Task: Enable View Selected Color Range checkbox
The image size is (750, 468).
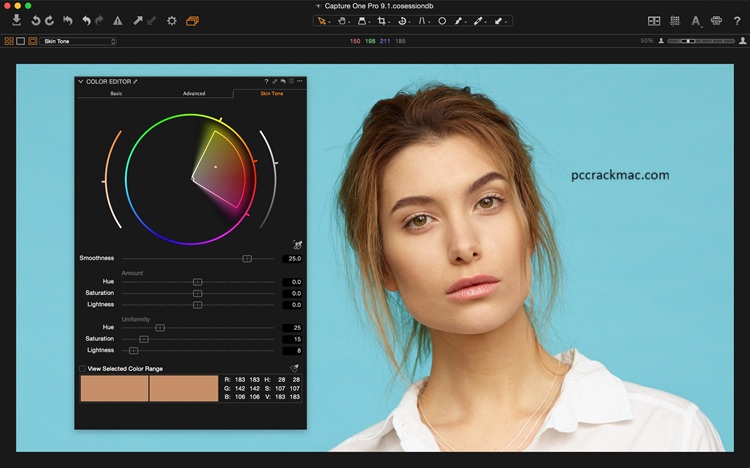Action: pos(82,368)
